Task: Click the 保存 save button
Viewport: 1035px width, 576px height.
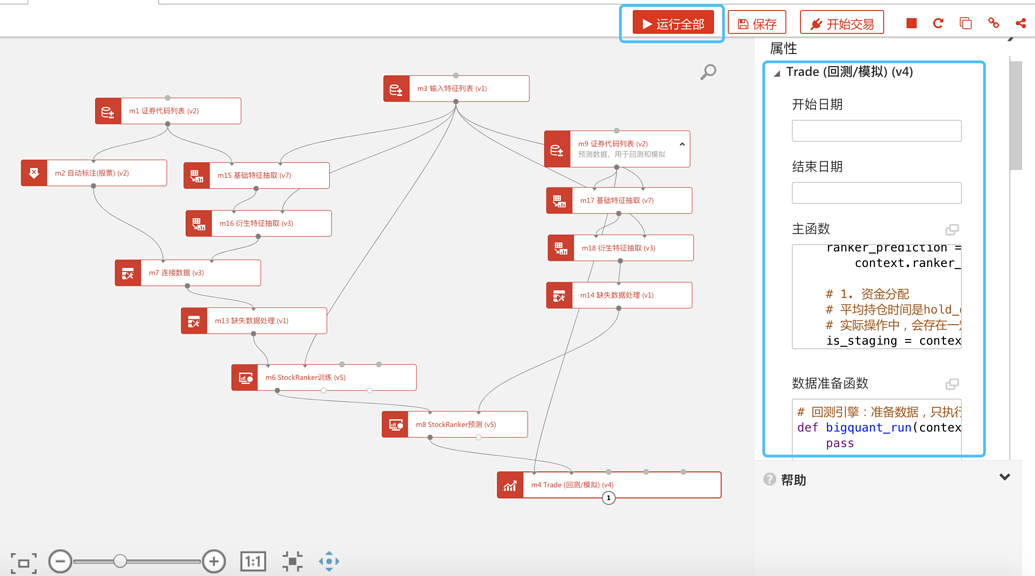Action: (x=757, y=23)
